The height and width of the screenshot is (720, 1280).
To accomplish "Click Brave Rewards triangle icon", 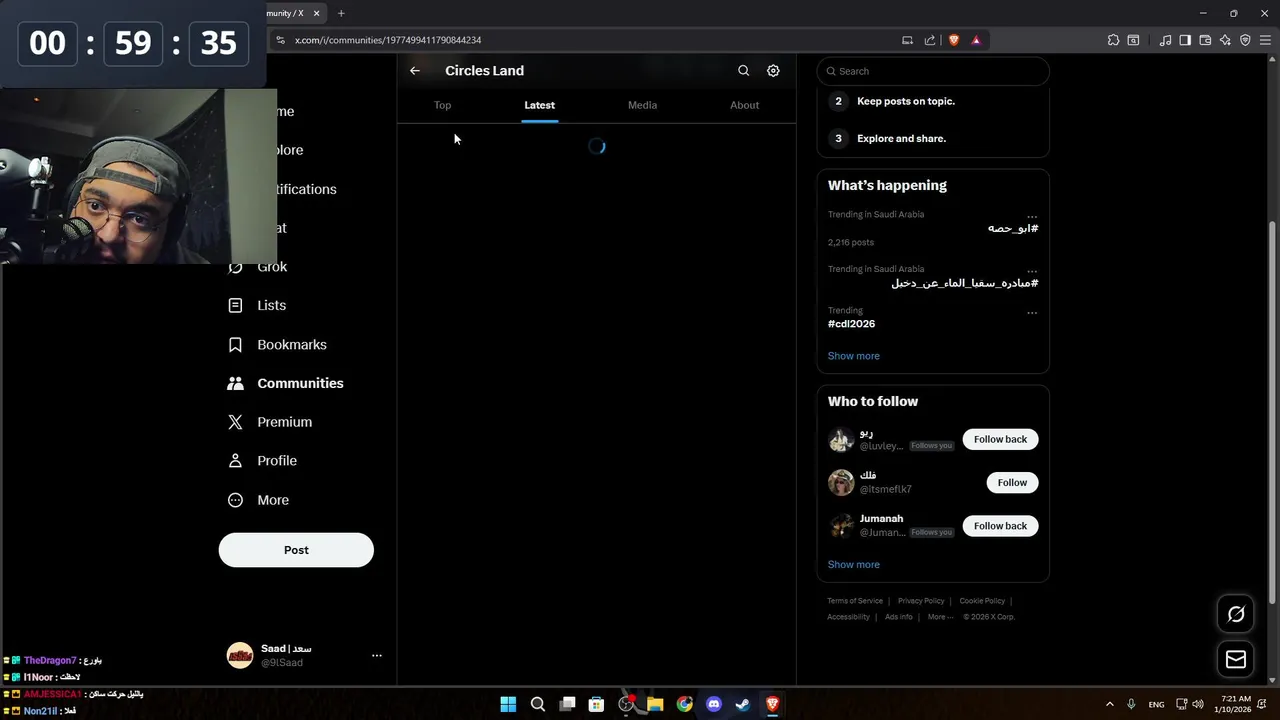I will (976, 40).
